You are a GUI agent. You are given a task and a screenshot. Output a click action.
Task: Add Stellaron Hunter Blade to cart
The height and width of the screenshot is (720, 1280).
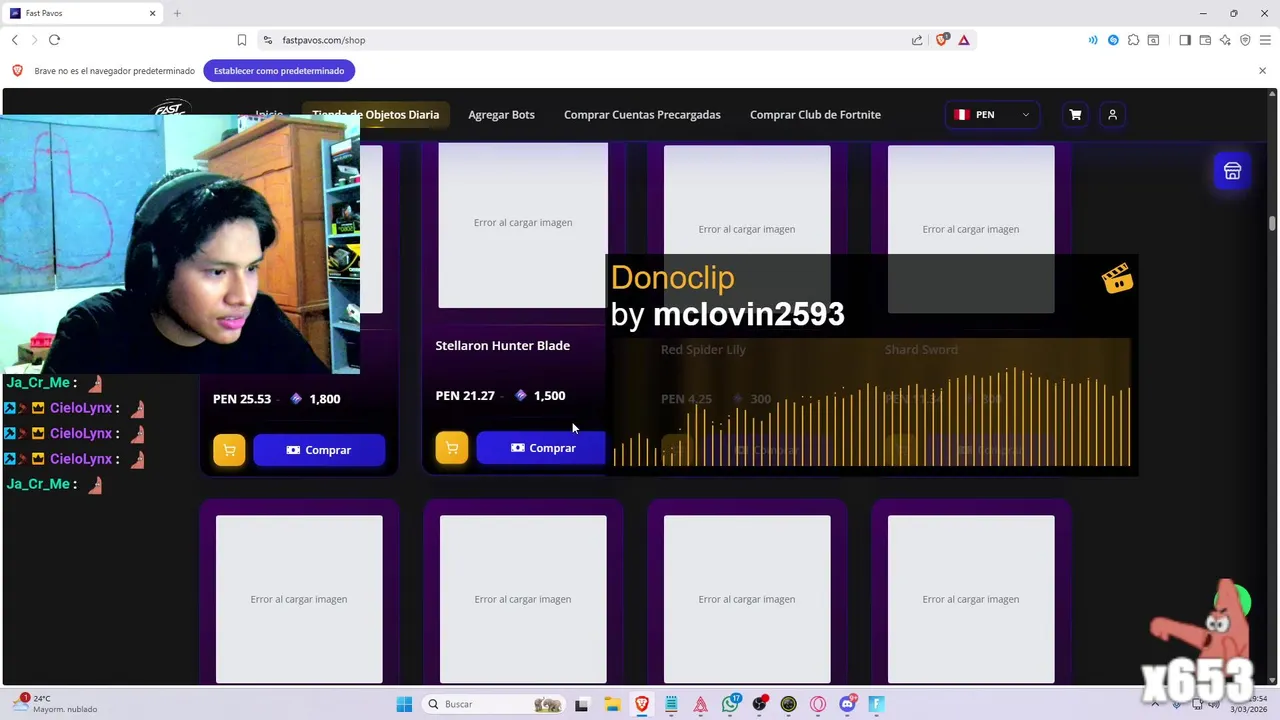(x=451, y=448)
